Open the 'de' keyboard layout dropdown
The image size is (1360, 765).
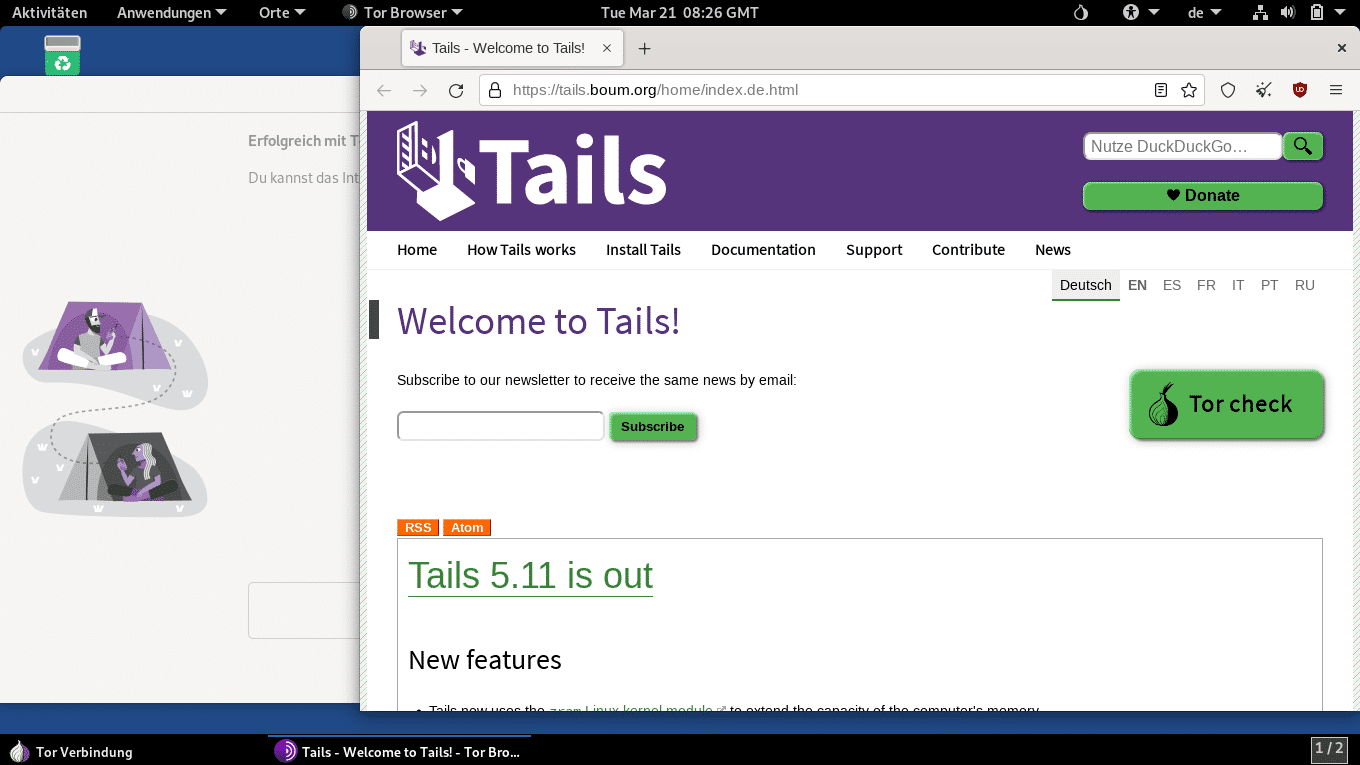1204,13
